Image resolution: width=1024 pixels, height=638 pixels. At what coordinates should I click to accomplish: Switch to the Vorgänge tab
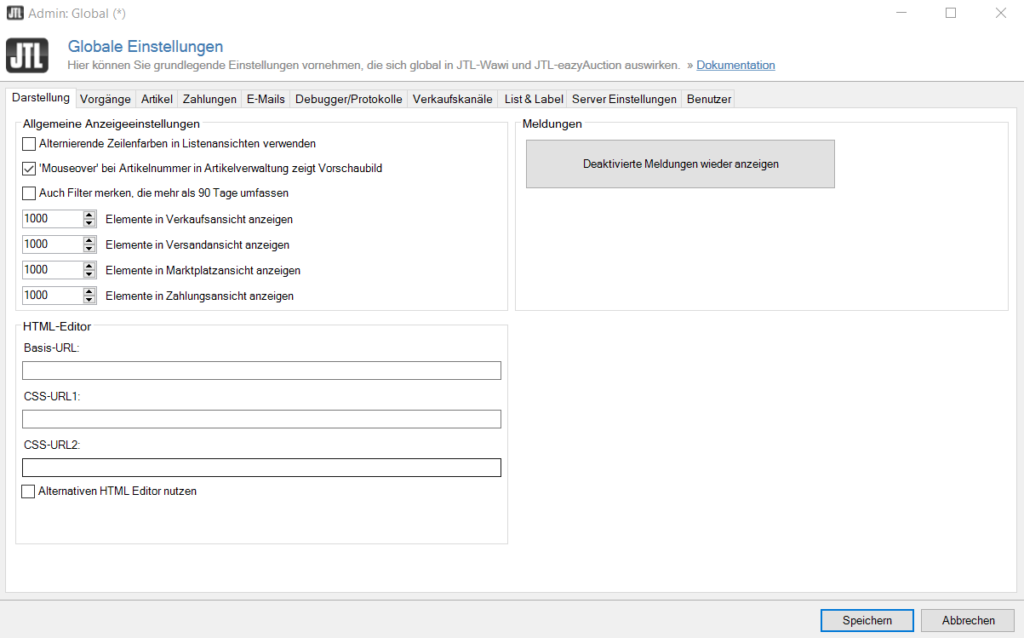[x=105, y=99]
